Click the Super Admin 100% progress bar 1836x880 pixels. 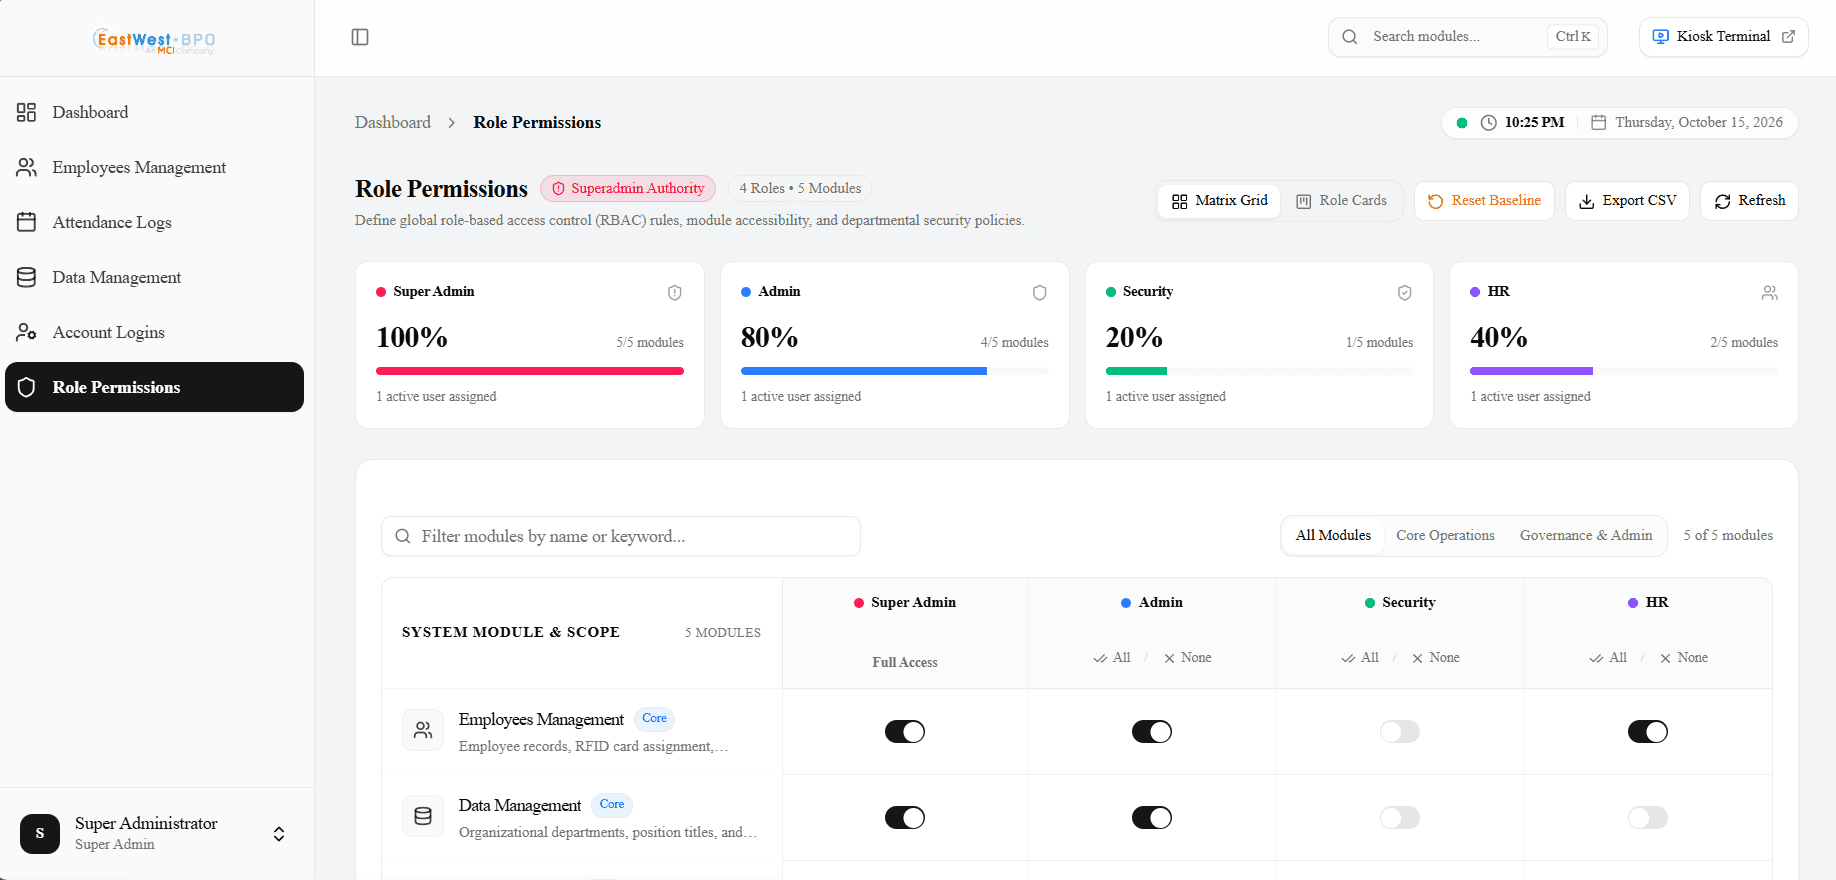coord(530,371)
